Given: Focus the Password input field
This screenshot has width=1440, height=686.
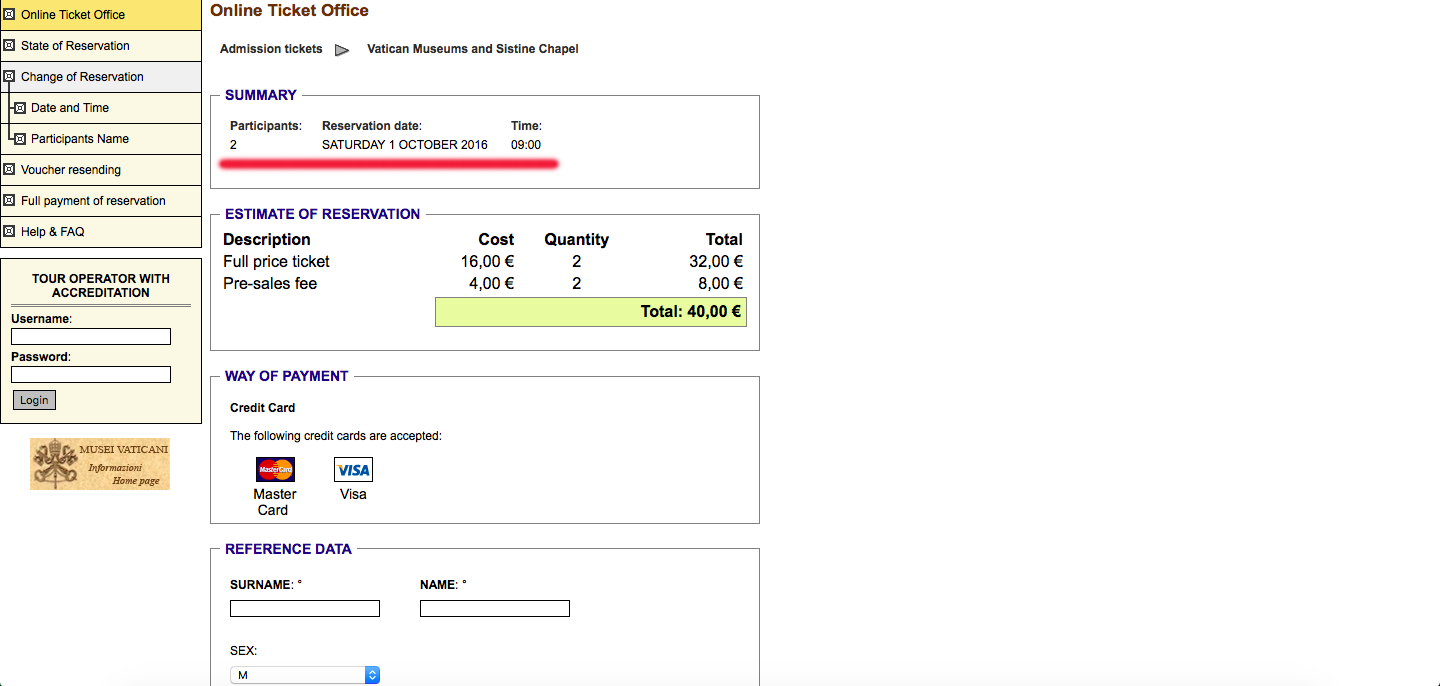Looking at the screenshot, I should click(91, 375).
